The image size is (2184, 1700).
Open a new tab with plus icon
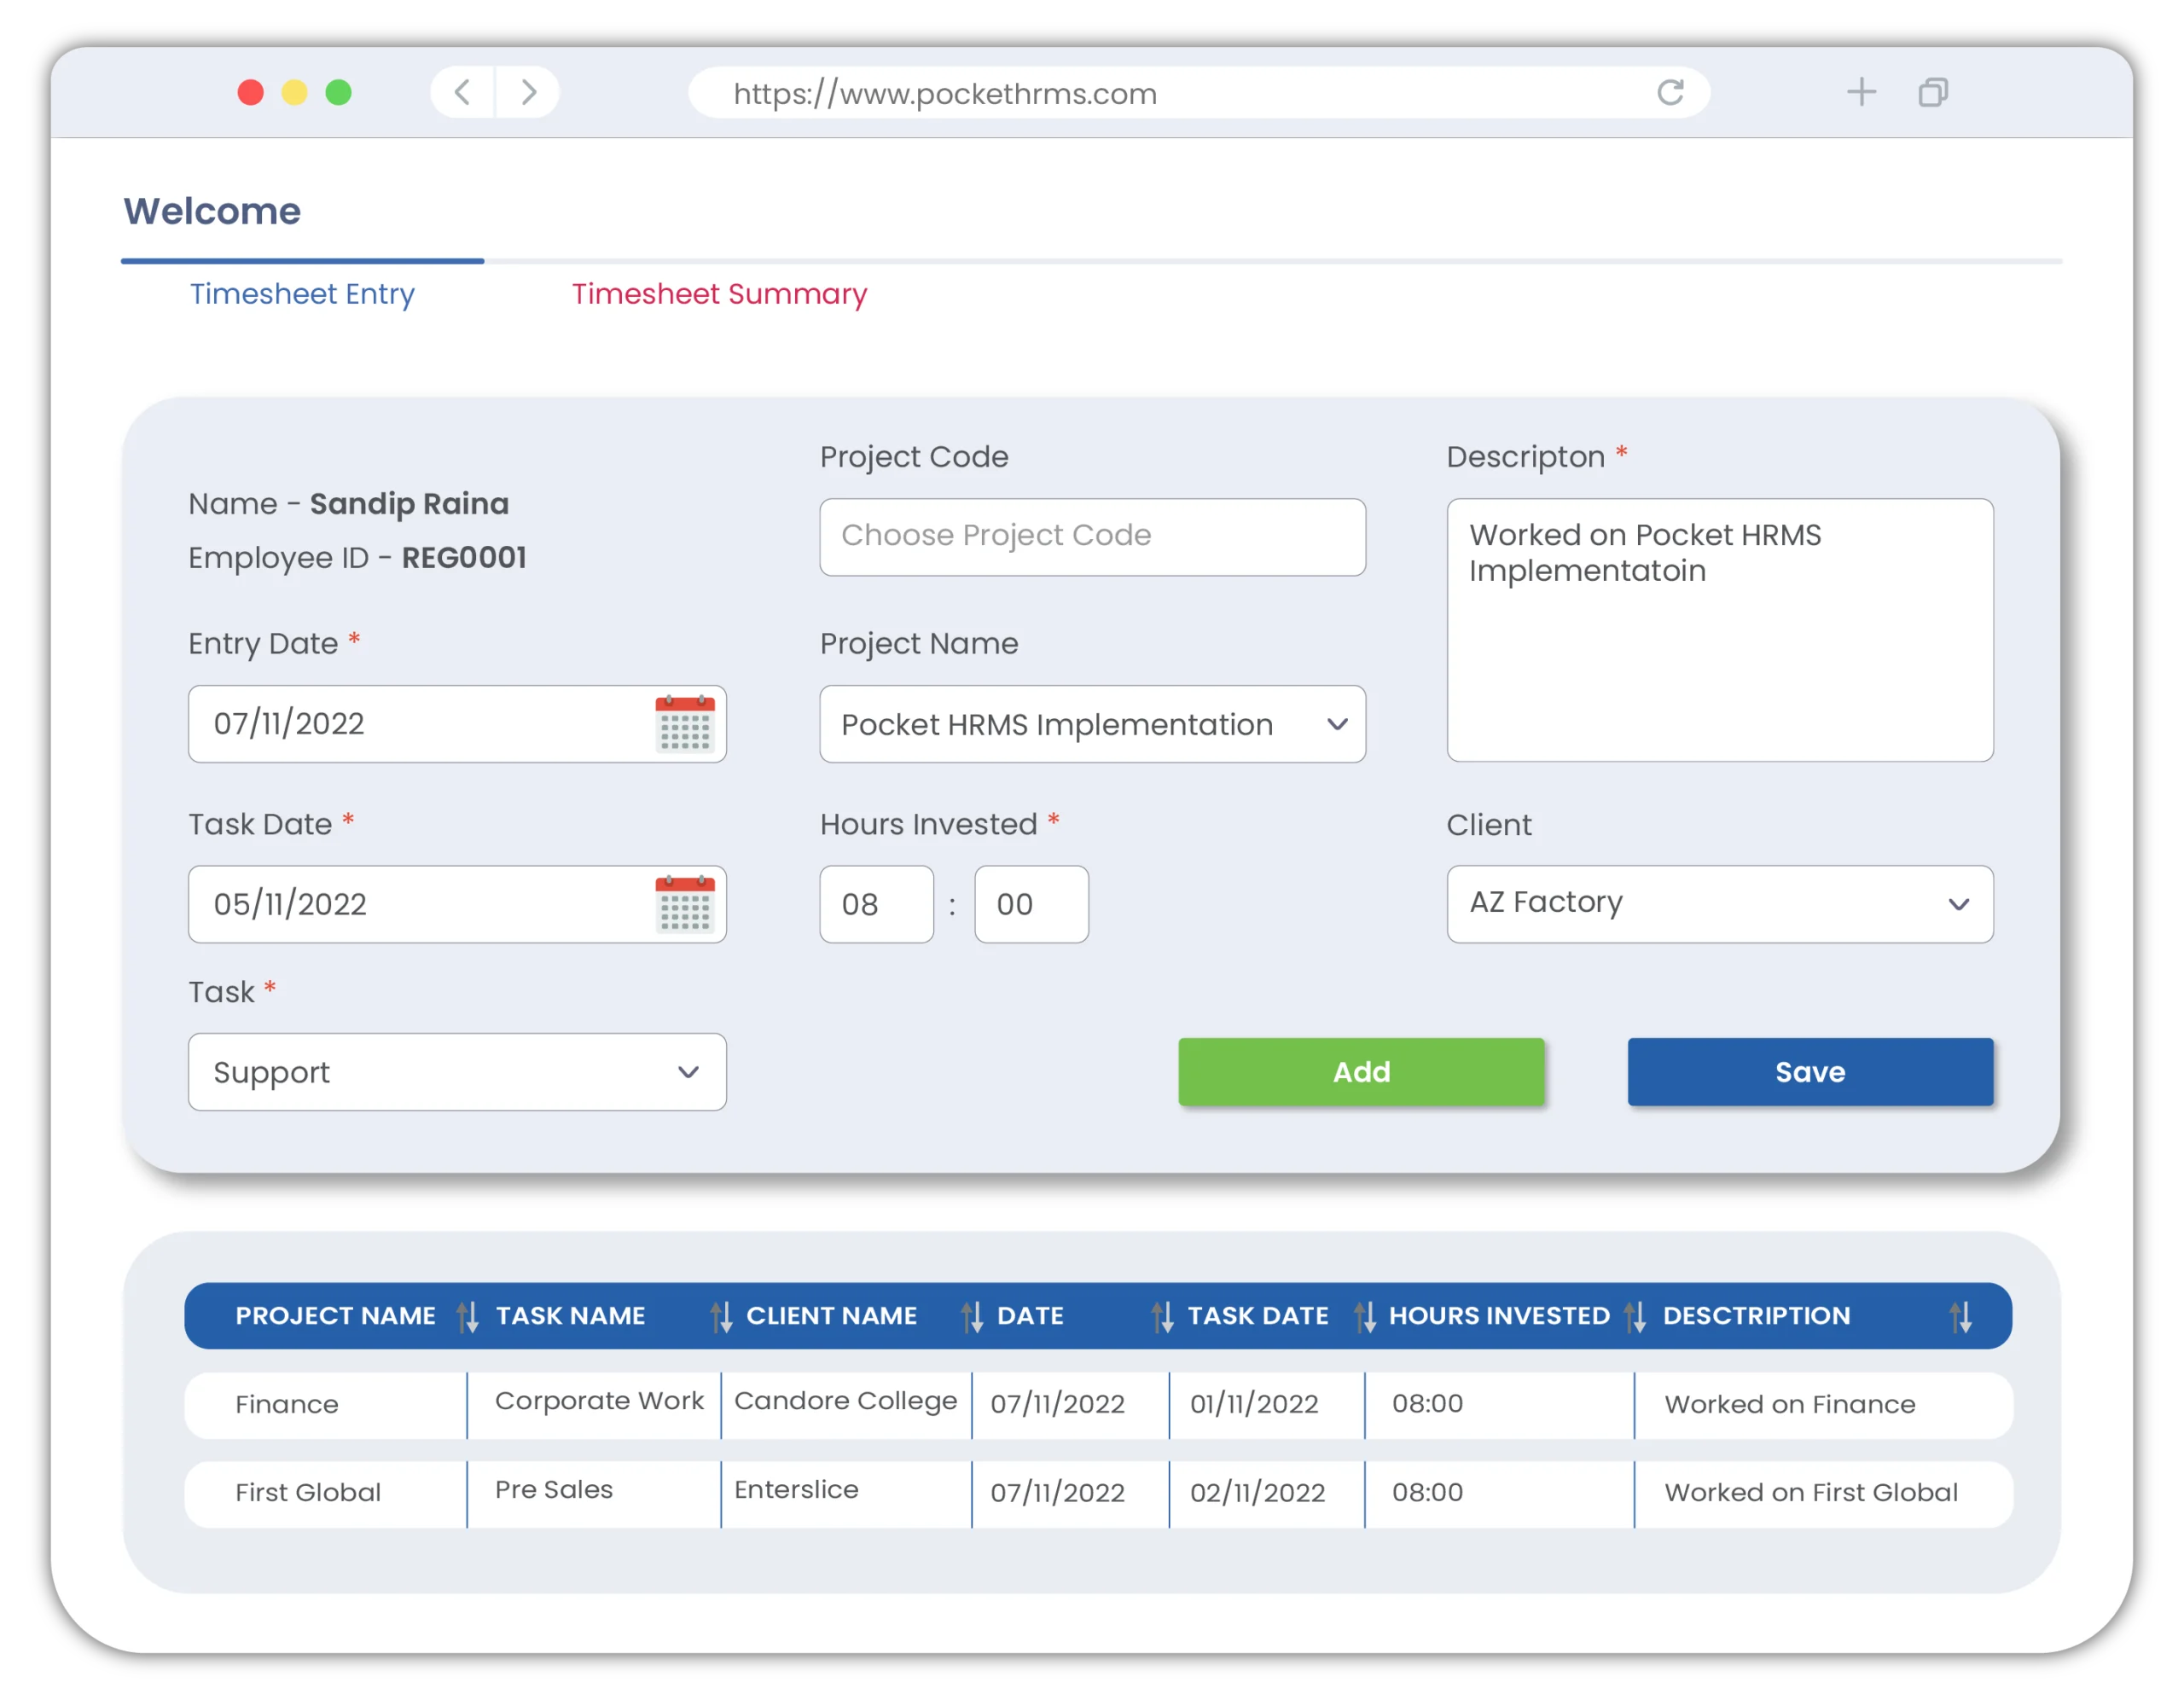pos(1861,93)
